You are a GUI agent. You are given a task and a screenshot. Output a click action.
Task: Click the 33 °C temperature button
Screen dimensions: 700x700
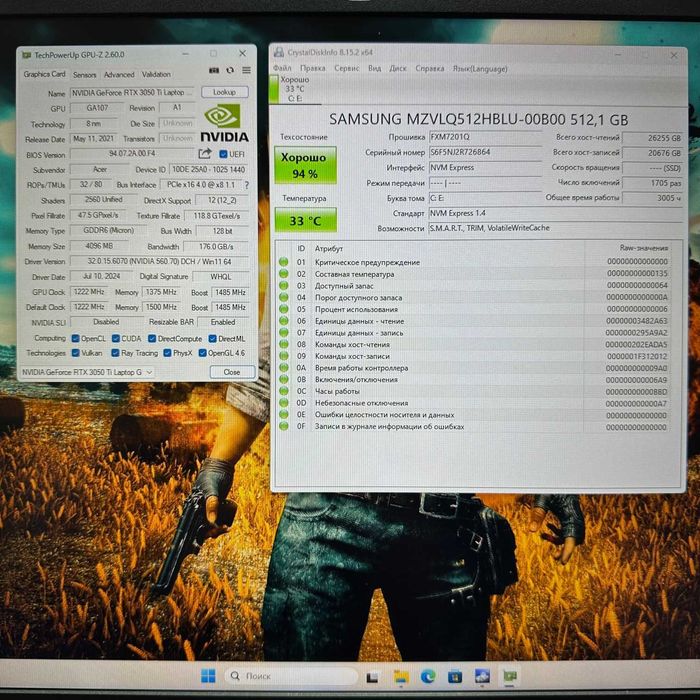[x=305, y=220]
